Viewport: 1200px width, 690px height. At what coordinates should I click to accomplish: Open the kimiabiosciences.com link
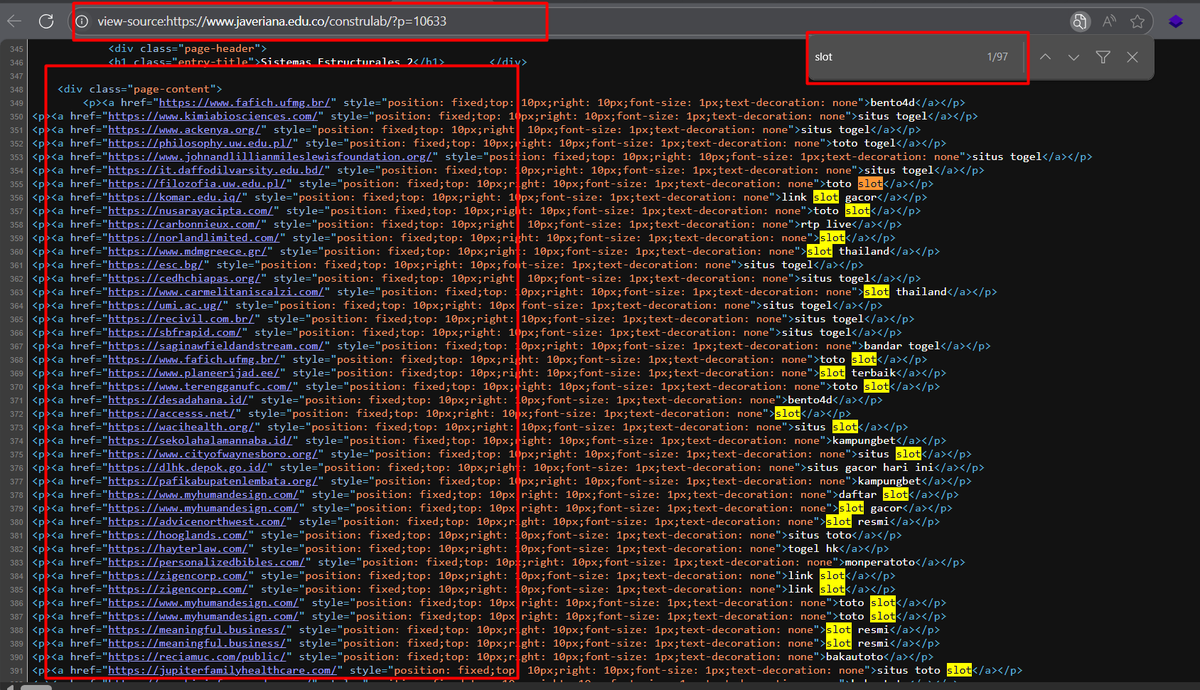point(215,116)
